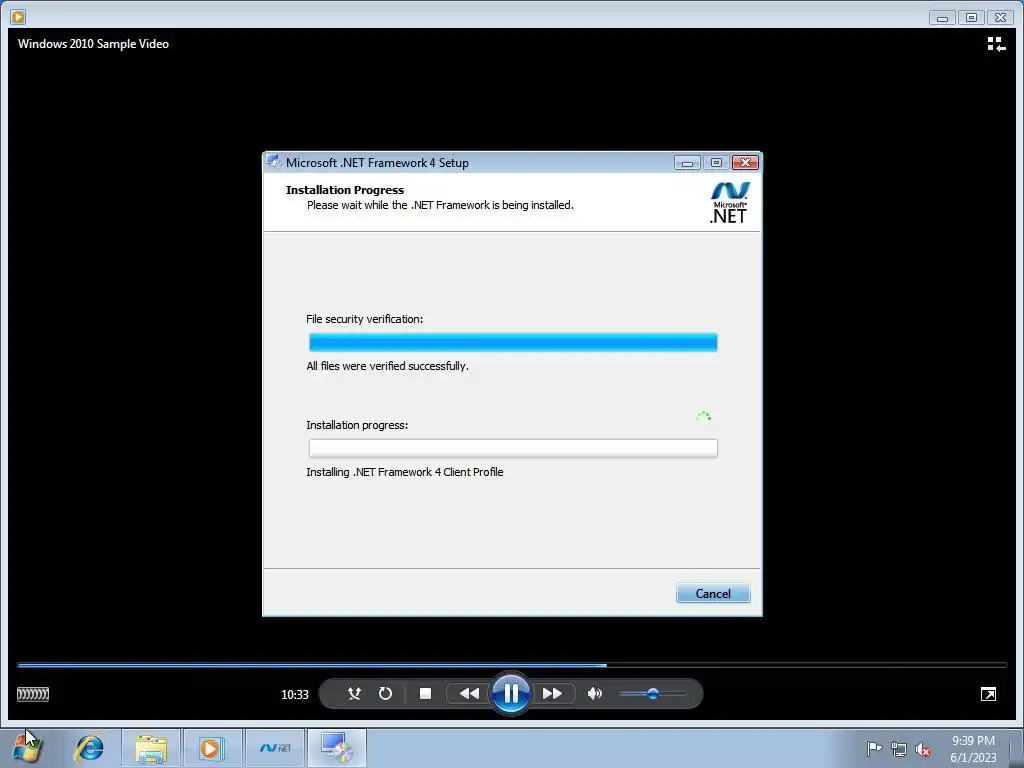
Task: Close the .NET Framework 4 Setup dialog
Action: click(x=745, y=162)
